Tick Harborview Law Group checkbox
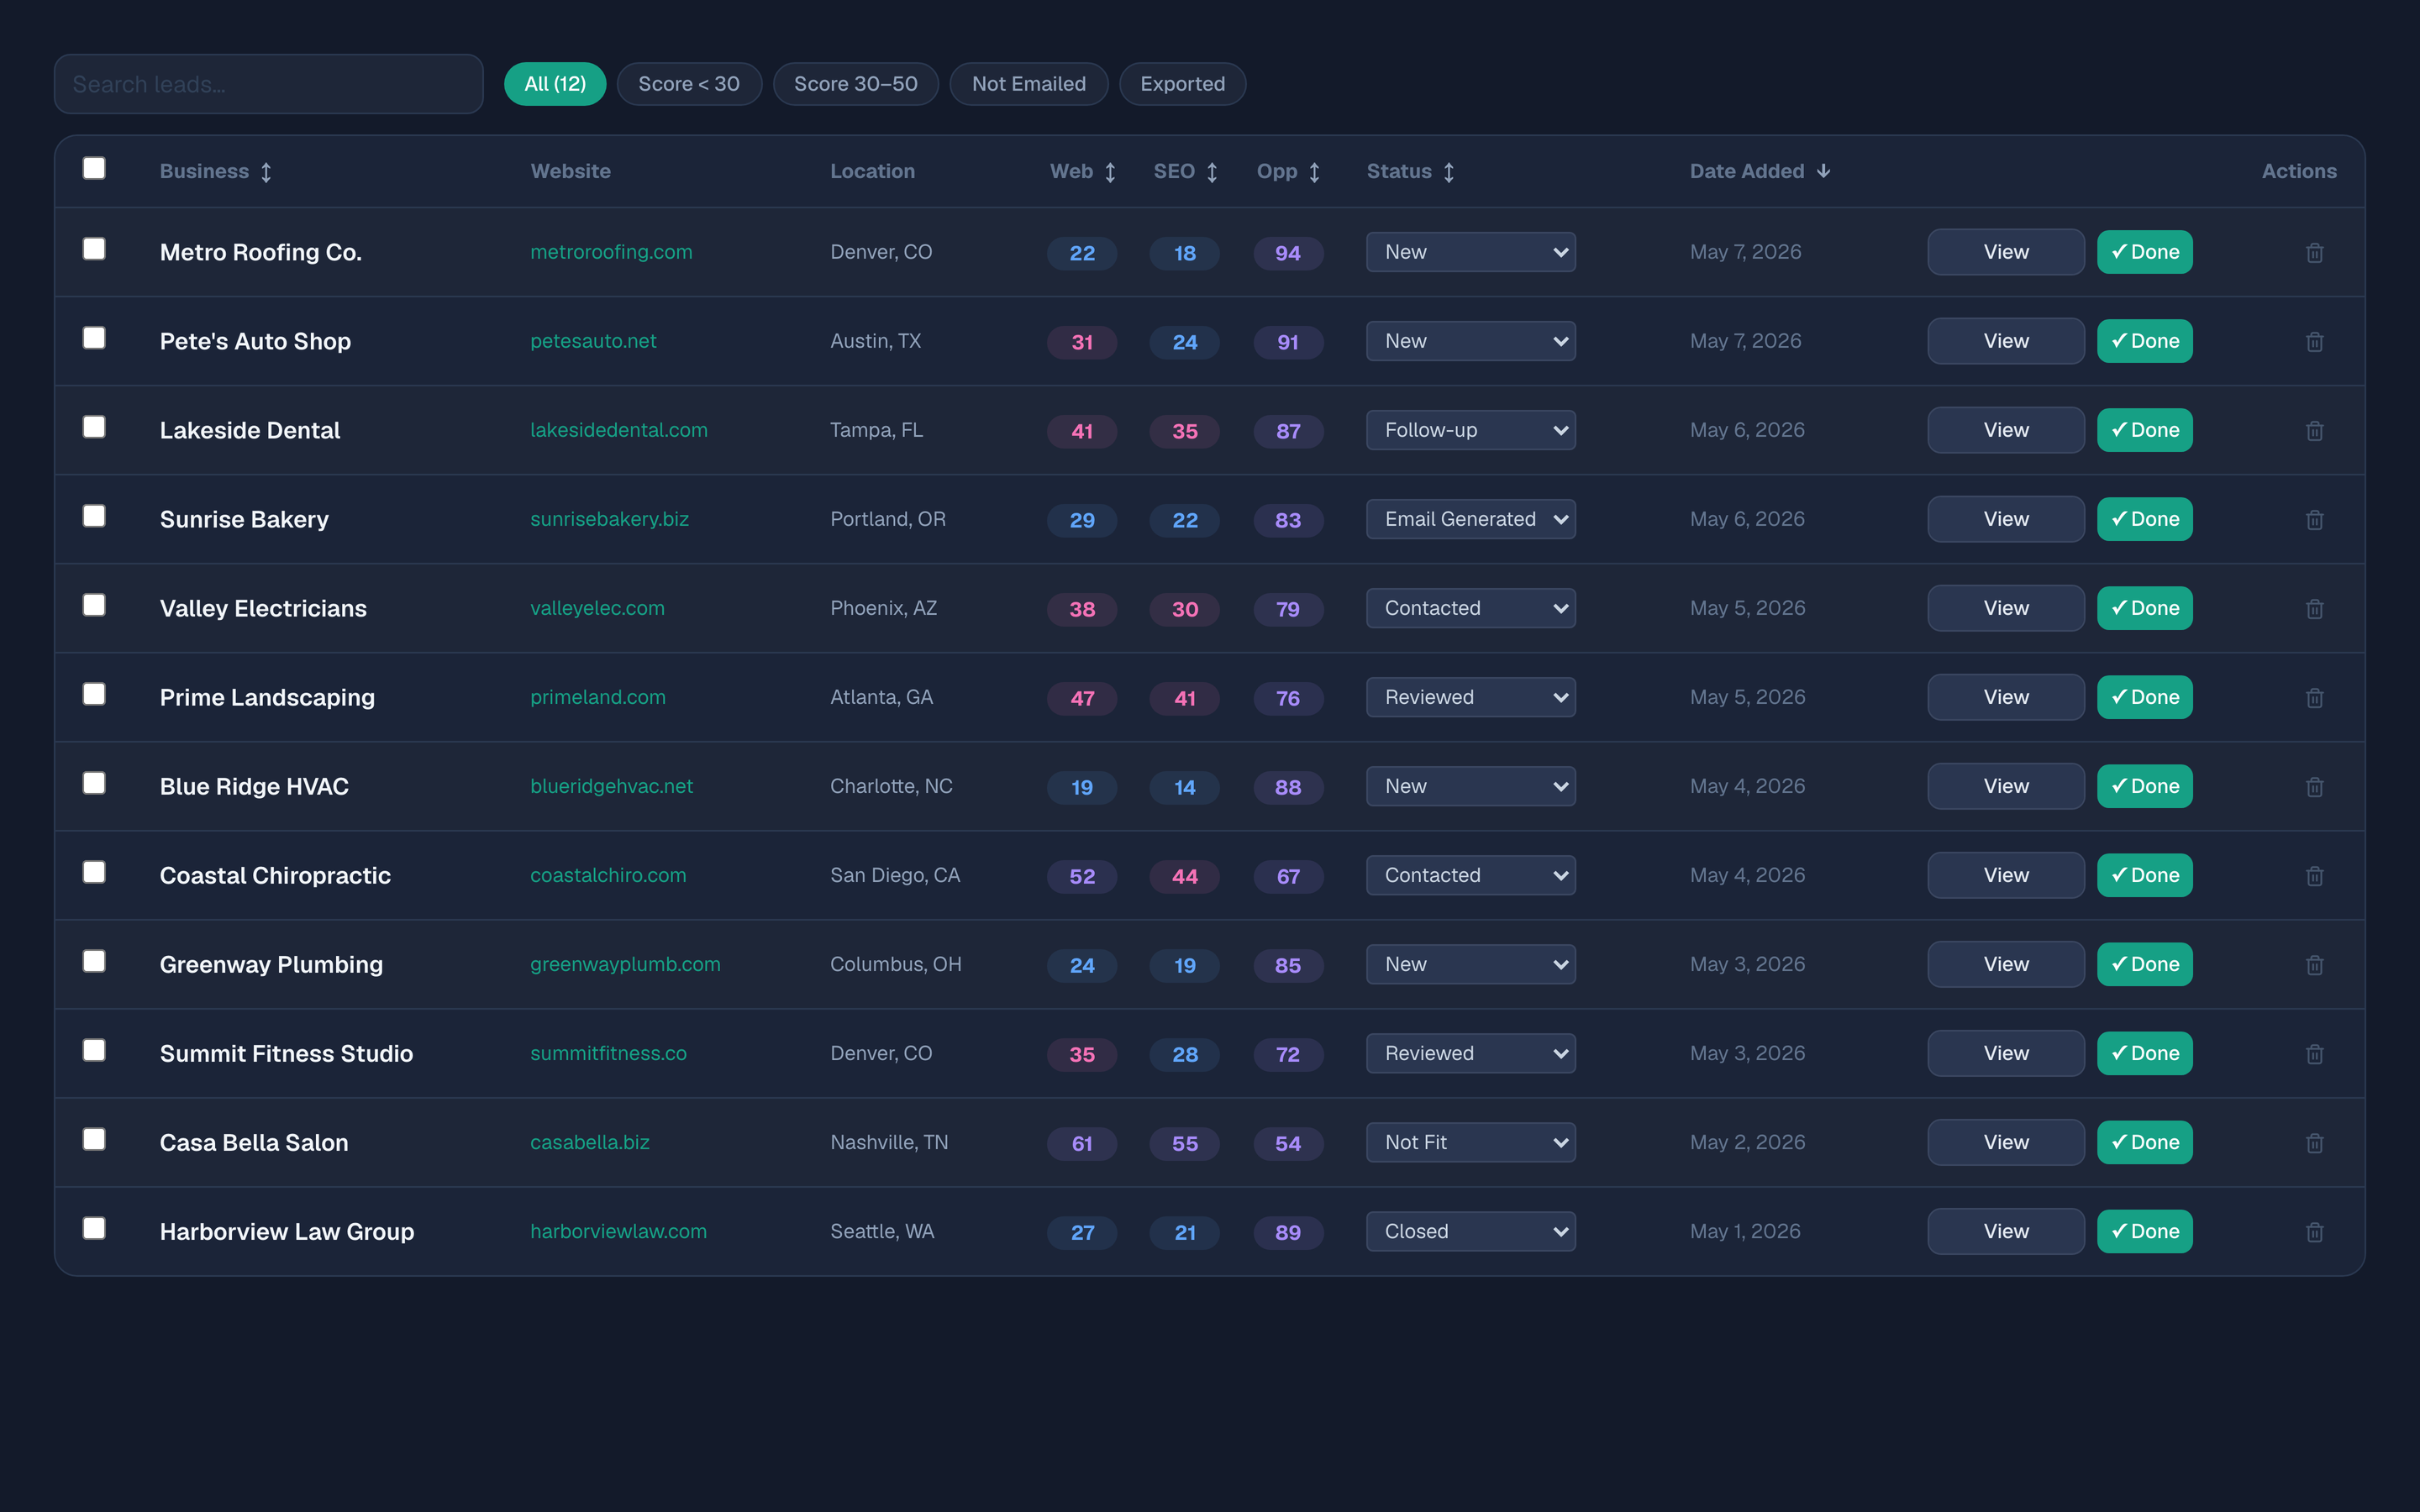The width and height of the screenshot is (2420, 1512). pos(94,1228)
